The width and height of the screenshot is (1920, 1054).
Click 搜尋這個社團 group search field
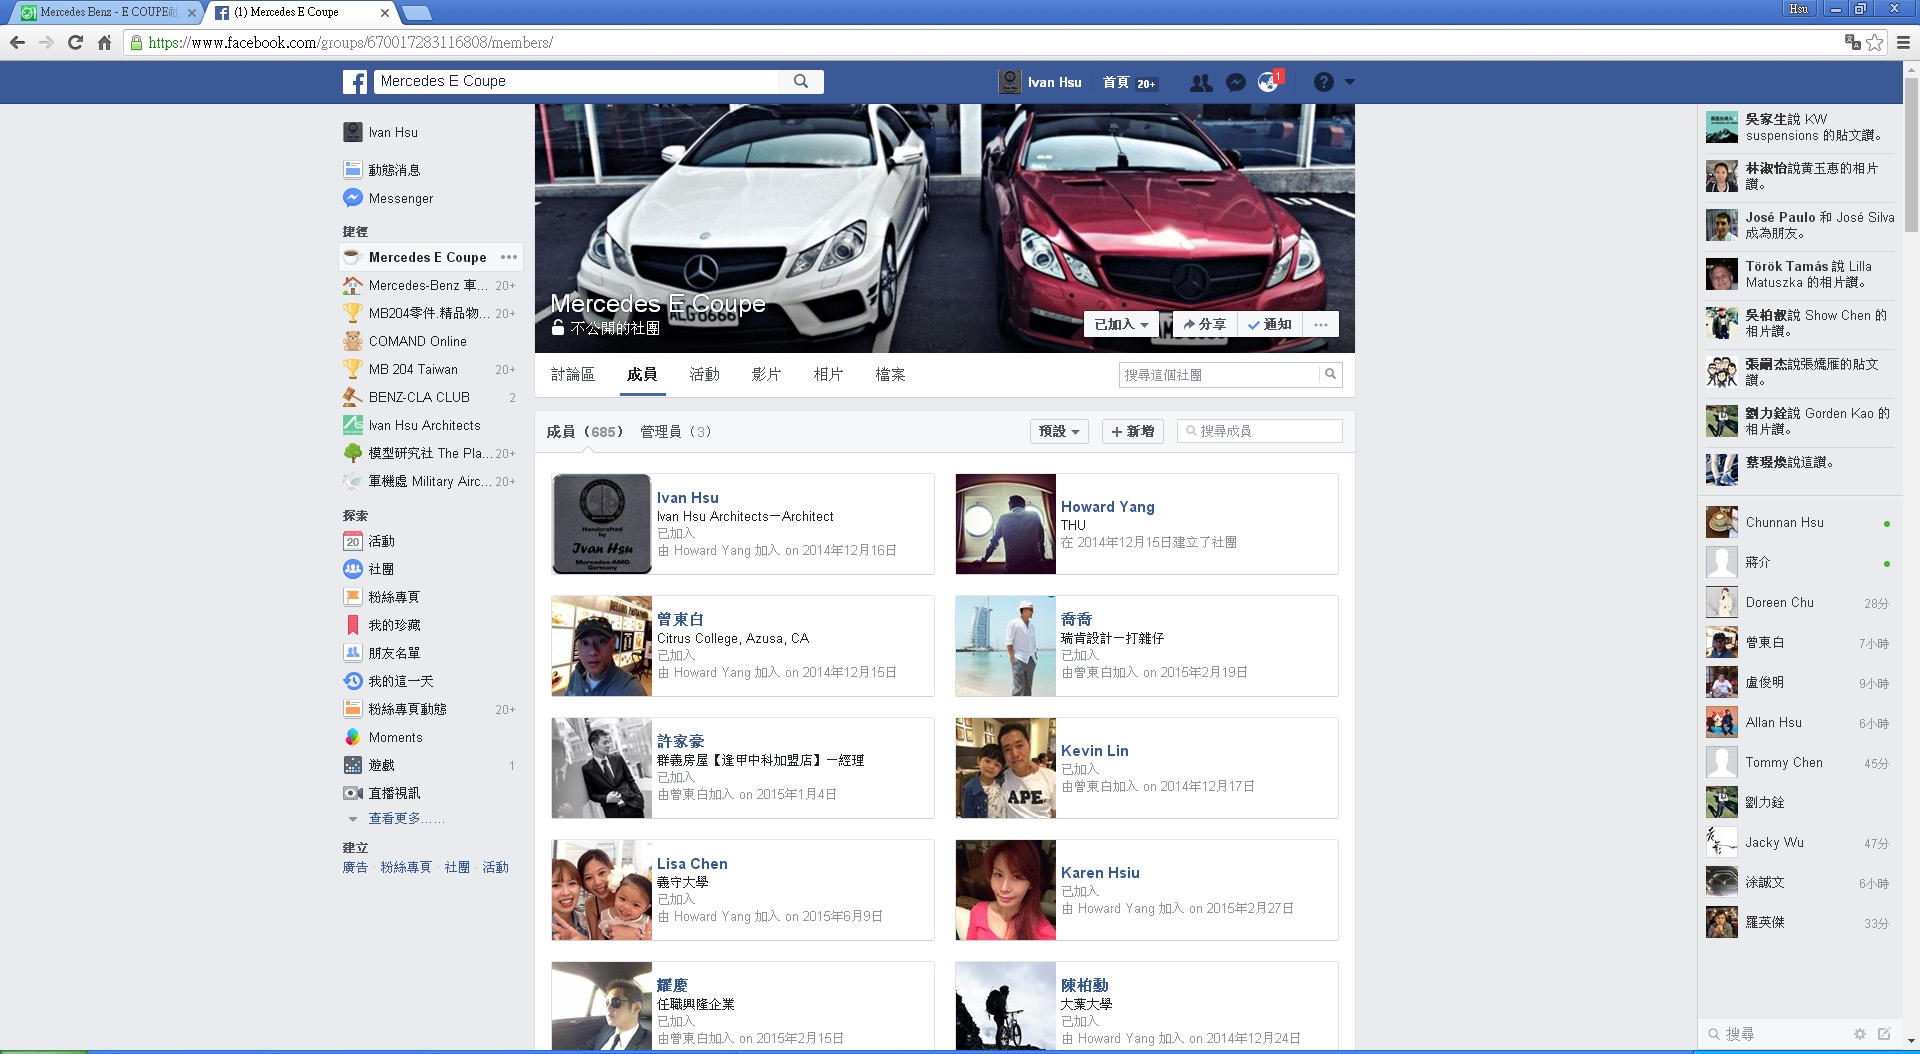(x=1219, y=374)
